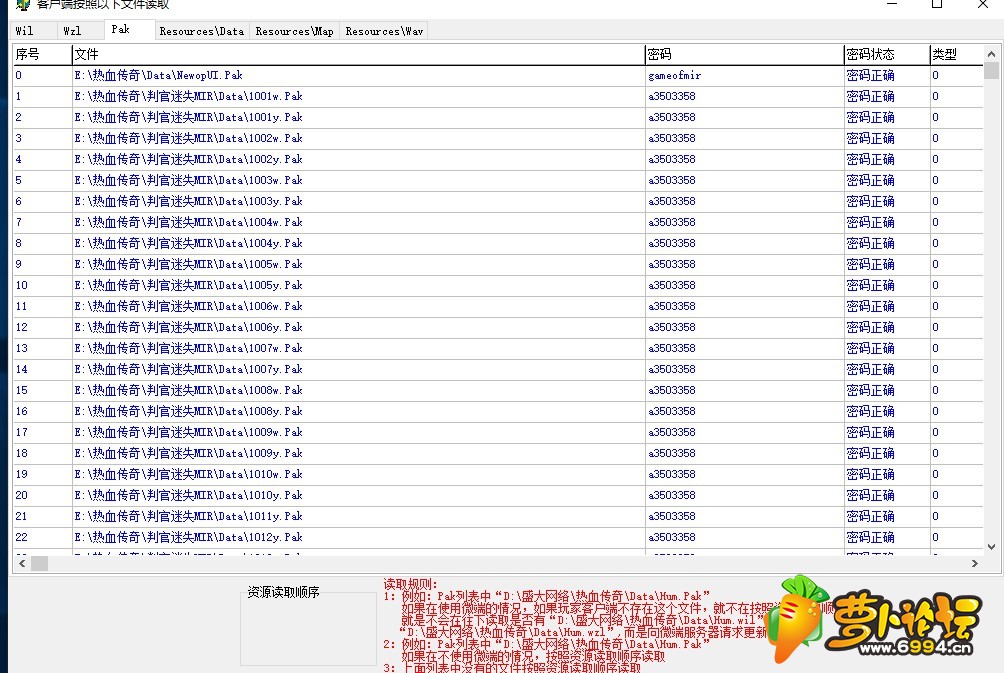Click the 序号 column header
Image resolution: width=1004 pixels, height=673 pixels.
42,54
